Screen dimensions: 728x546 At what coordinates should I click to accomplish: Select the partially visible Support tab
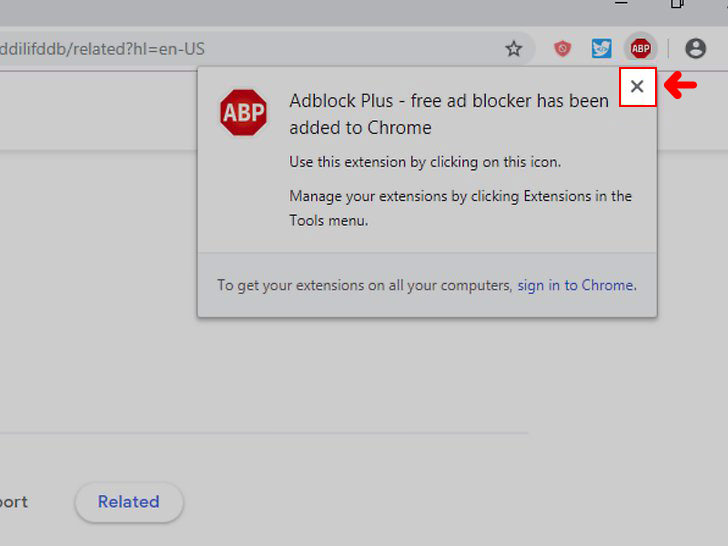point(13,502)
